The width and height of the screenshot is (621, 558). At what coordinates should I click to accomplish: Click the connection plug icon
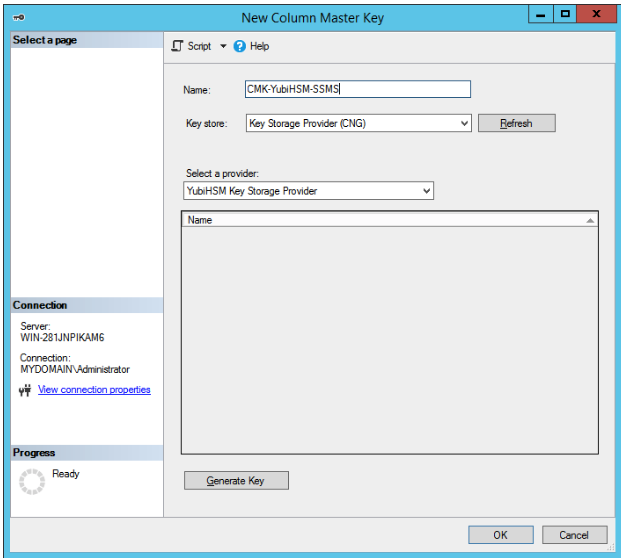click(25, 390)
